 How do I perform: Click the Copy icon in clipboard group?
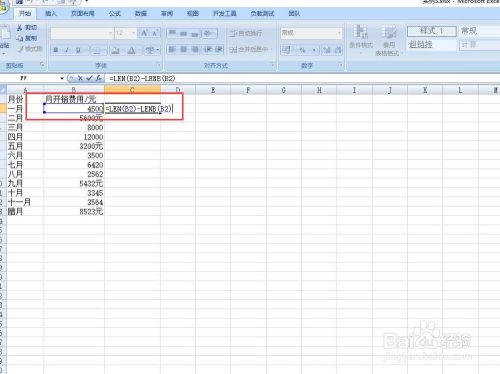(20, 38)
